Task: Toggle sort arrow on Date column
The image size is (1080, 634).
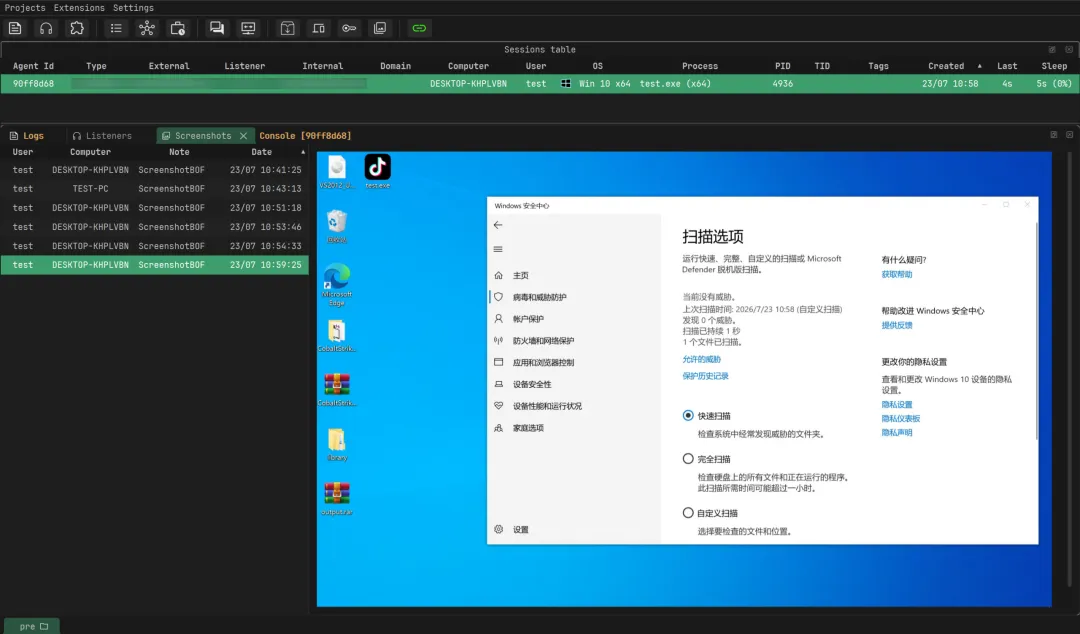Action: (302, 152)
